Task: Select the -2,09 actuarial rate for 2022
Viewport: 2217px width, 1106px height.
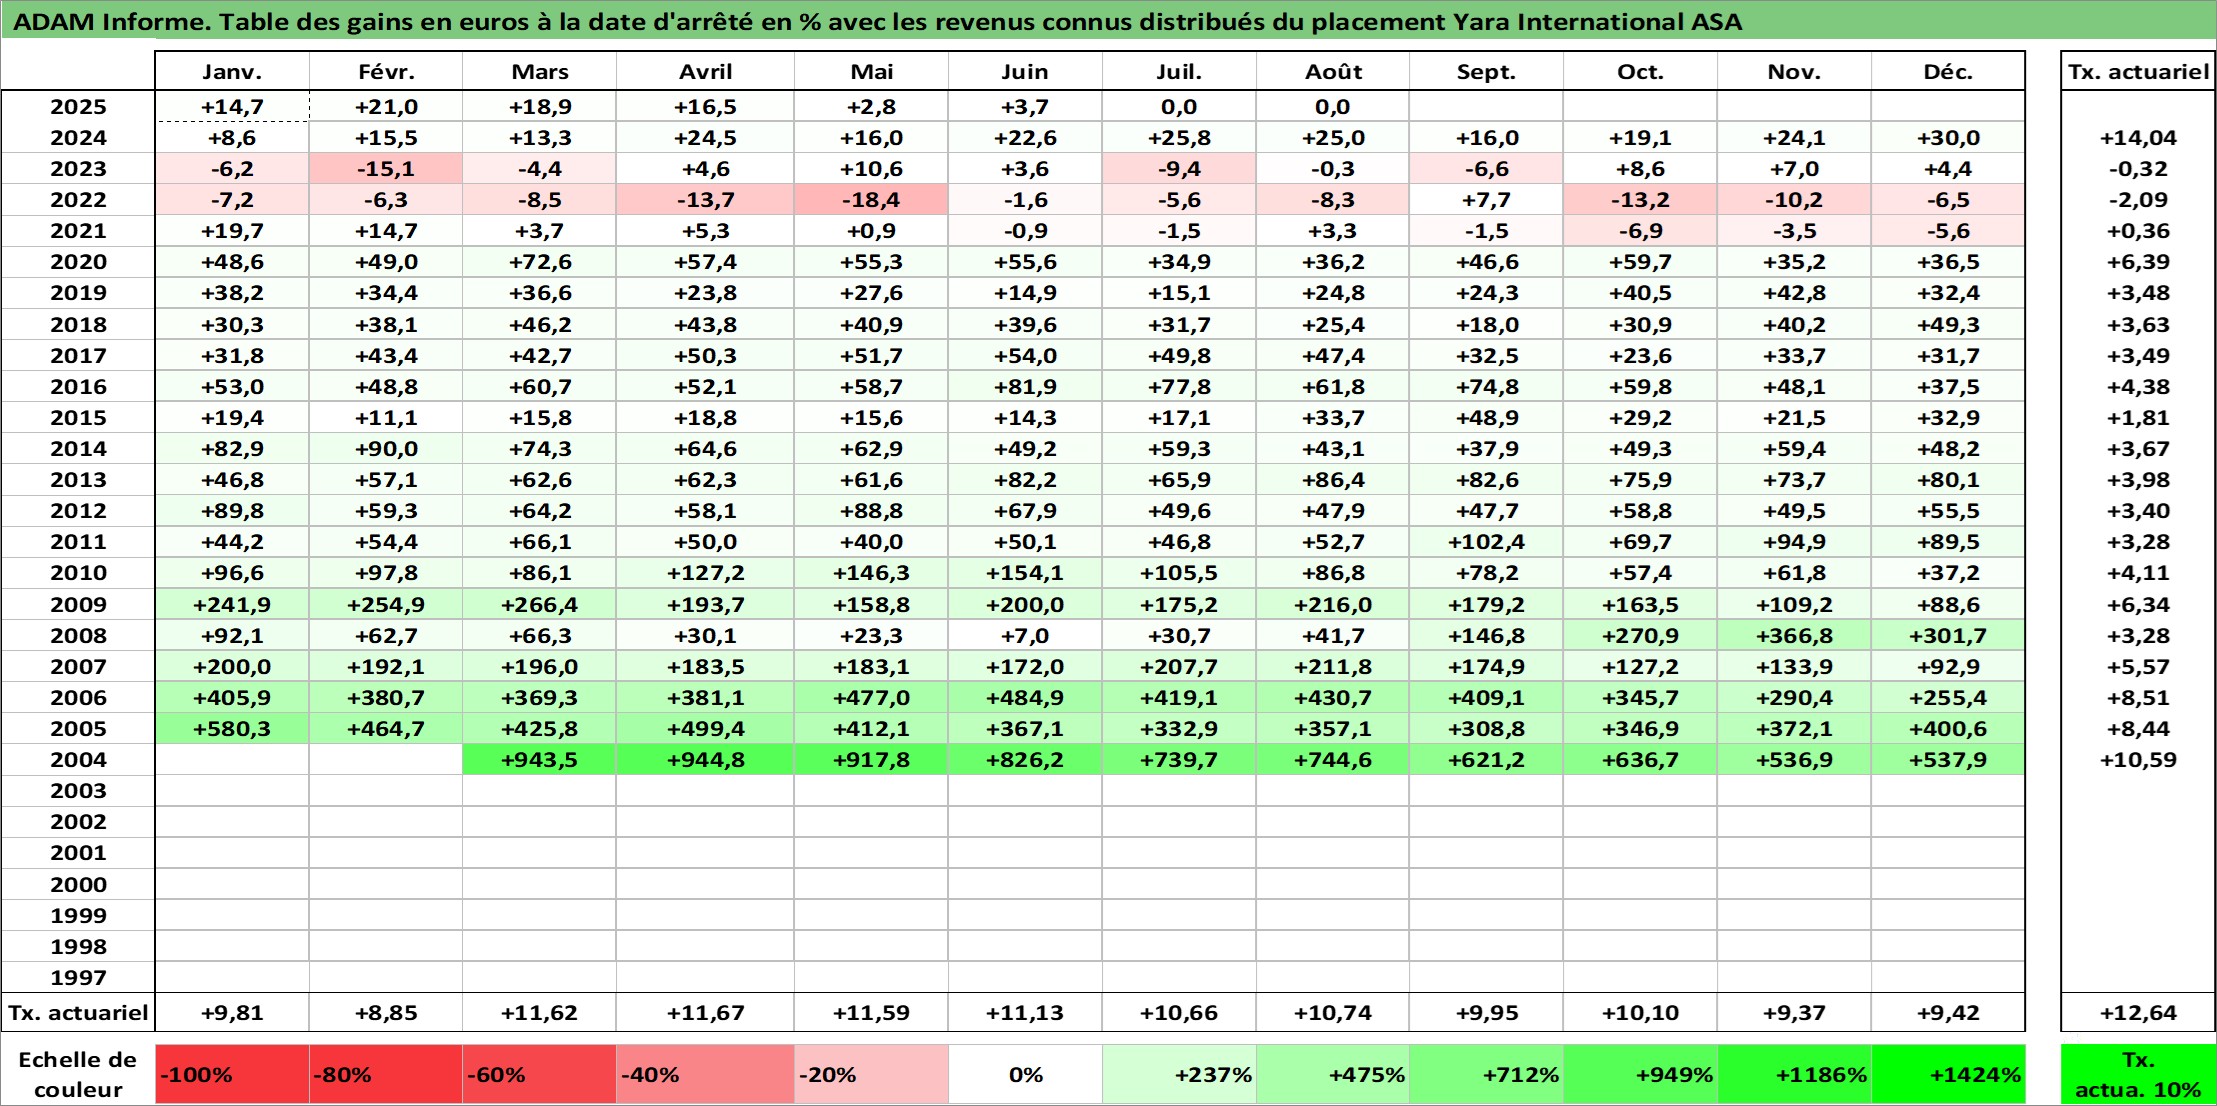Action: click(2138, 200)
